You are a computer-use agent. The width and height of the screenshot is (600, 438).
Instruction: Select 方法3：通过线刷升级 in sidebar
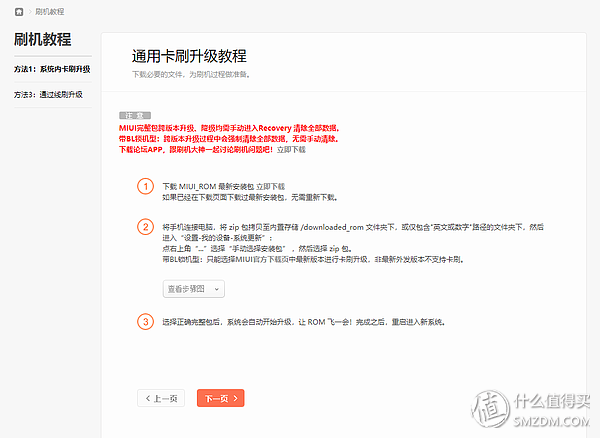[x=49, y=94]
